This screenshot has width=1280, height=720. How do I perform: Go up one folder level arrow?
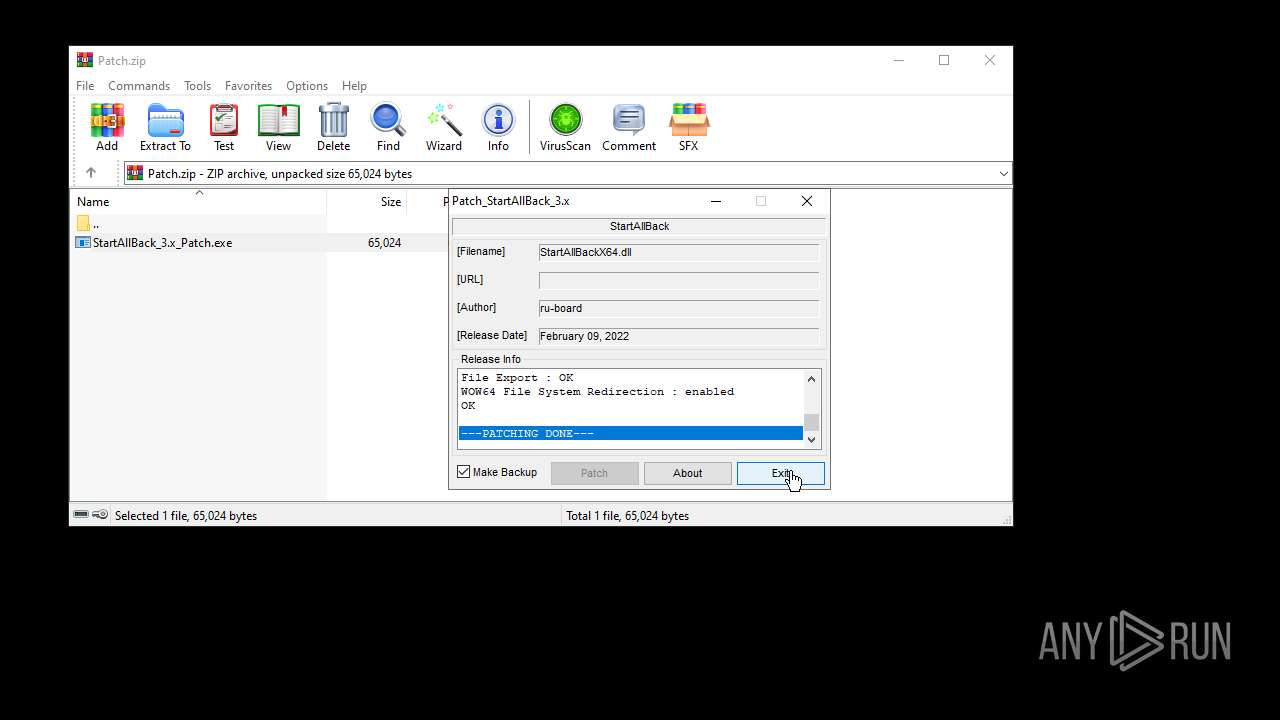91,173
